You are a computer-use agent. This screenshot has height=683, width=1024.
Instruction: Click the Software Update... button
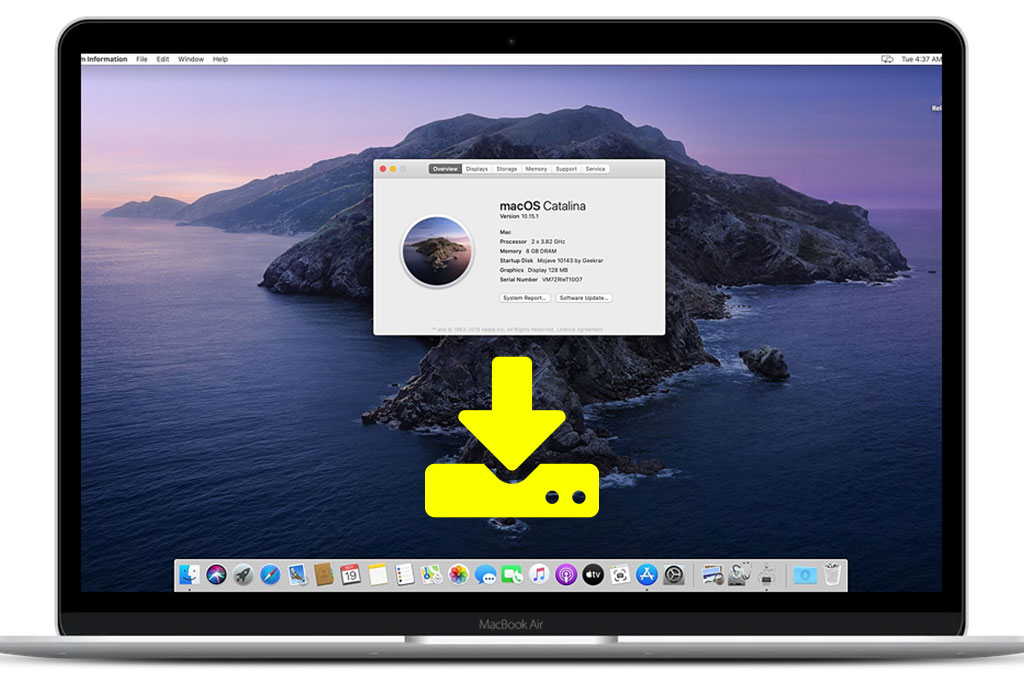pyautogui.click(x=584, y=298)
